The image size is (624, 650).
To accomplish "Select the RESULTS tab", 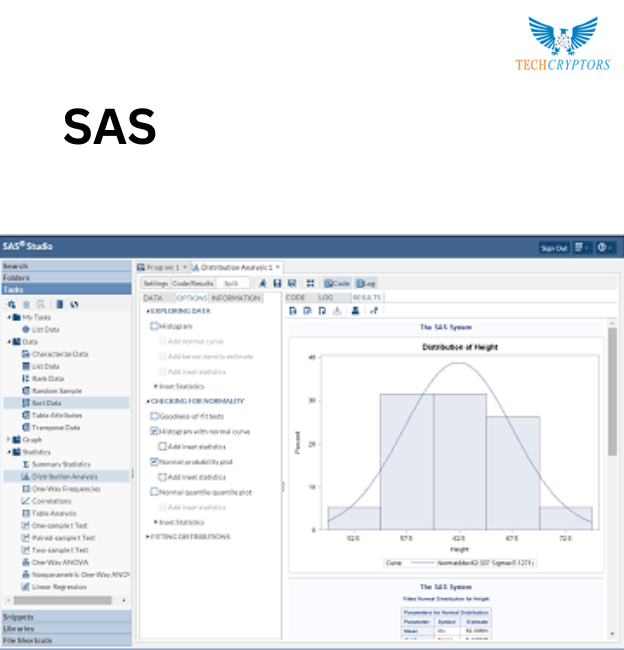I will pos(367,297).
